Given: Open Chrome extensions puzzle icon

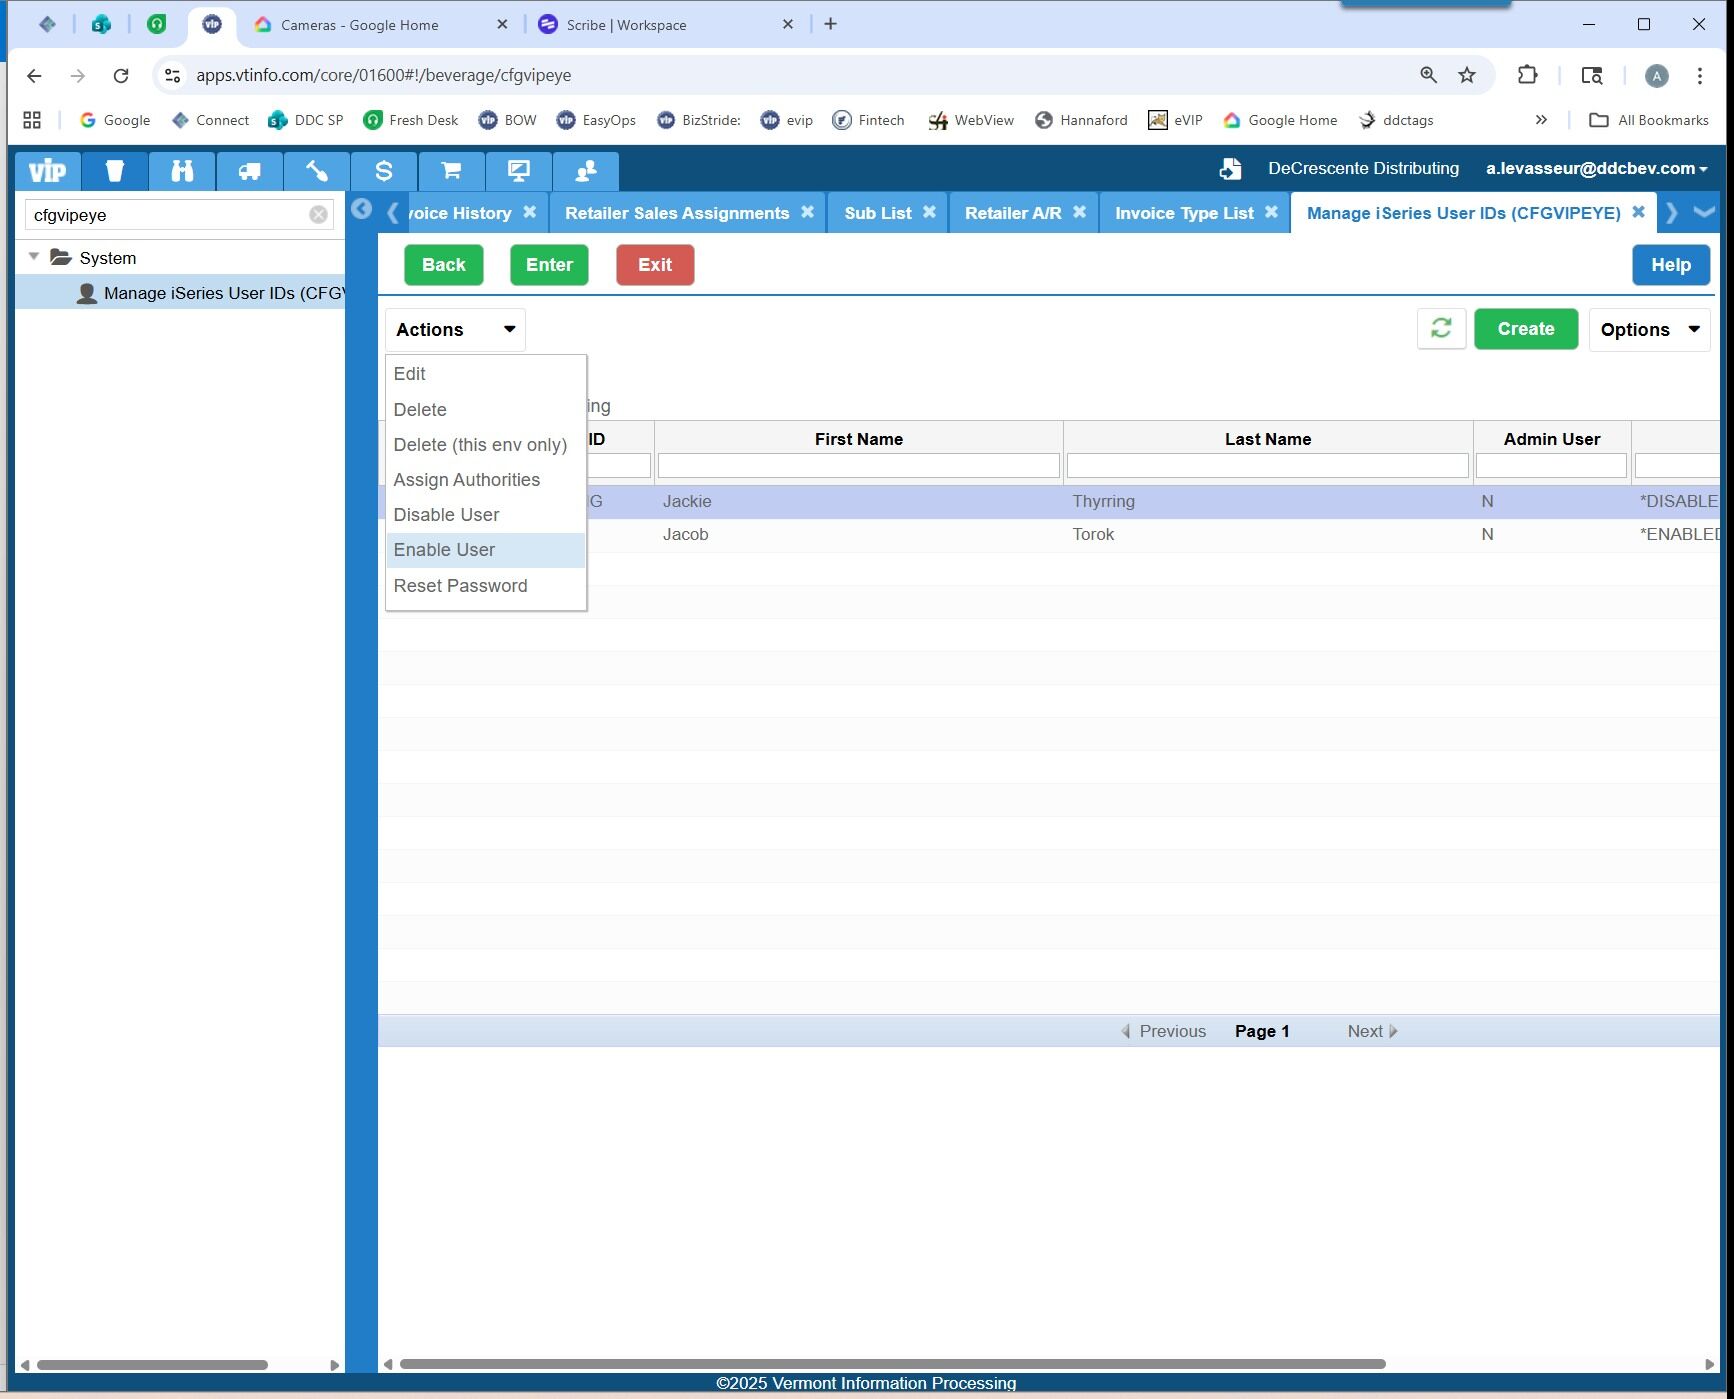Looking at the screenshot, I should [1527, 75].
